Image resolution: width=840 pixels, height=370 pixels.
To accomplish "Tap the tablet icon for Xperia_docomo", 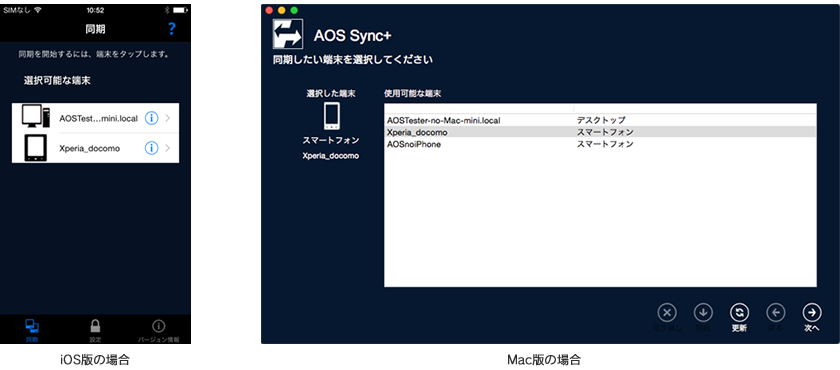I will [36, 148].
